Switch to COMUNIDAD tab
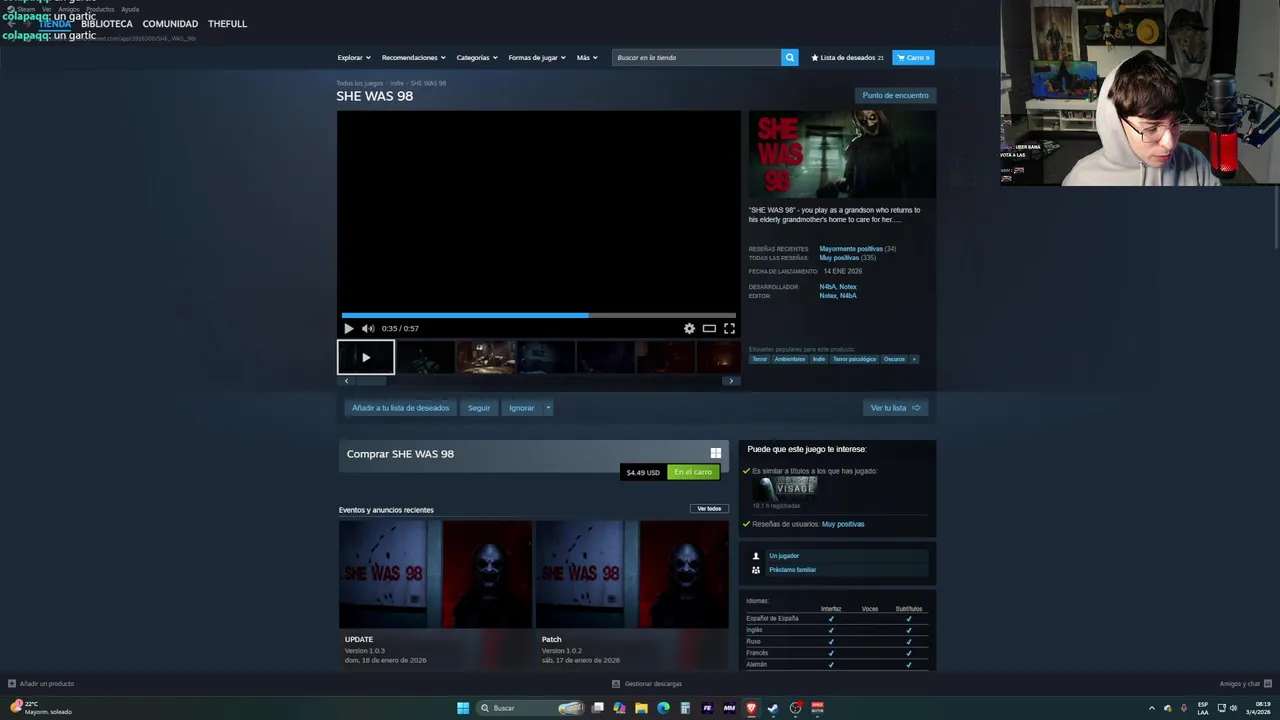1280x720 pixels. click(170, 24)
